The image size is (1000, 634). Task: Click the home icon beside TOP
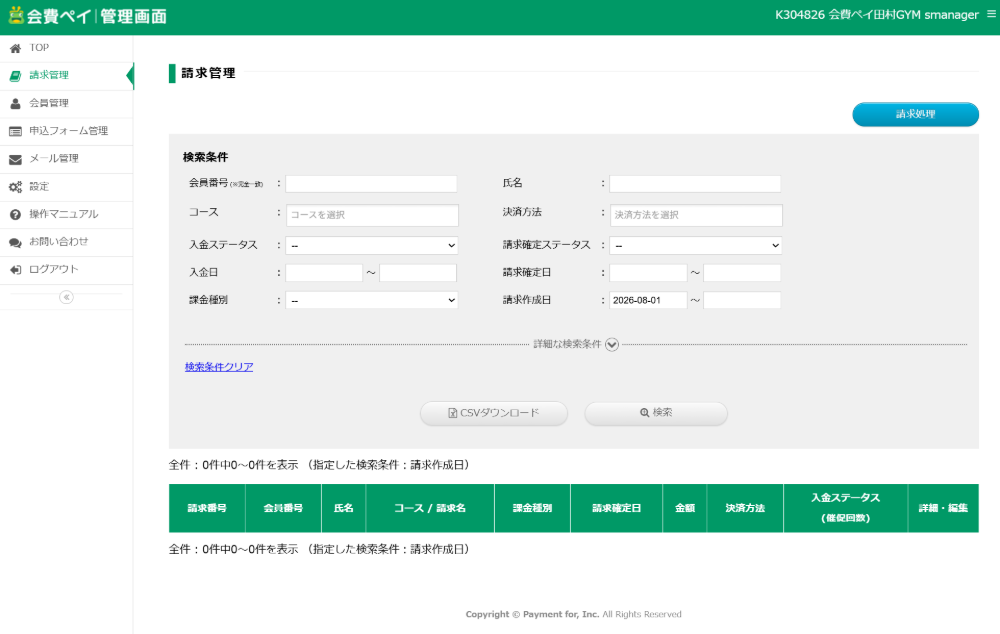pos(15,48)
